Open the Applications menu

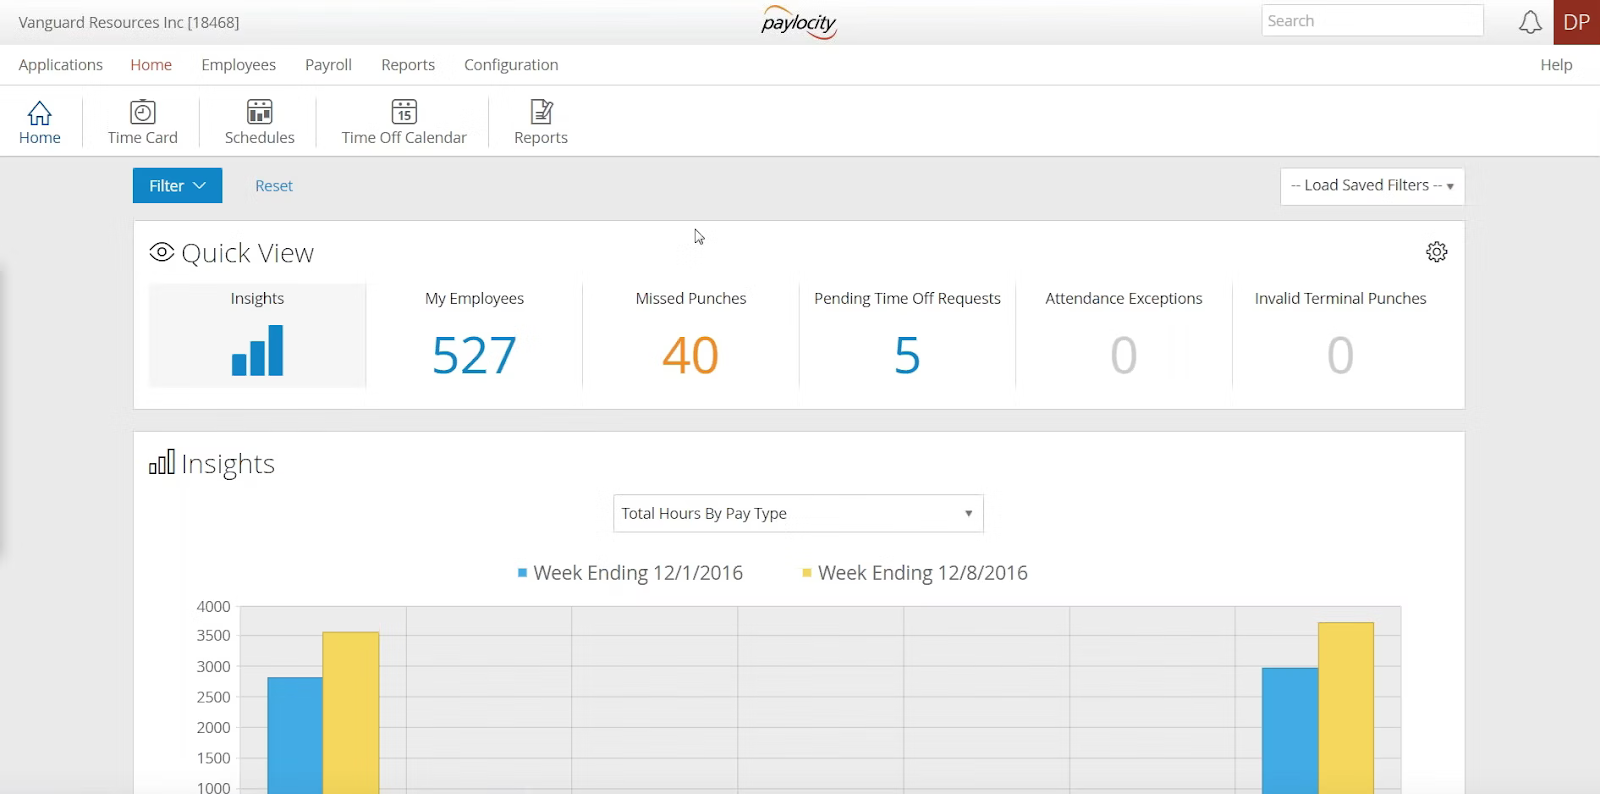(61, 65)
